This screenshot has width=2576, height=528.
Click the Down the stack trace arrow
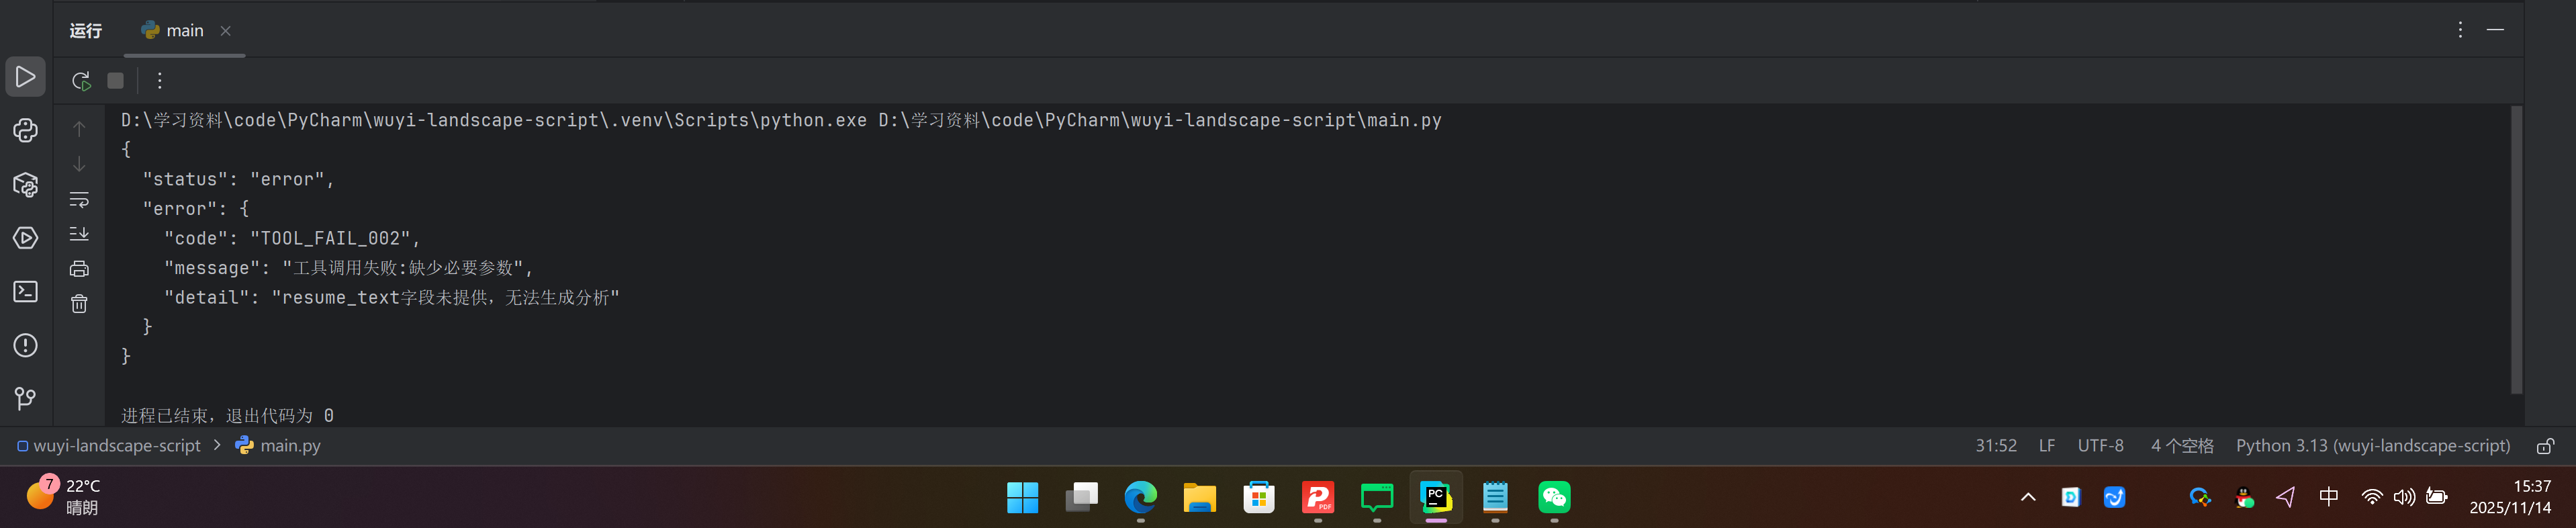(79, 164)
